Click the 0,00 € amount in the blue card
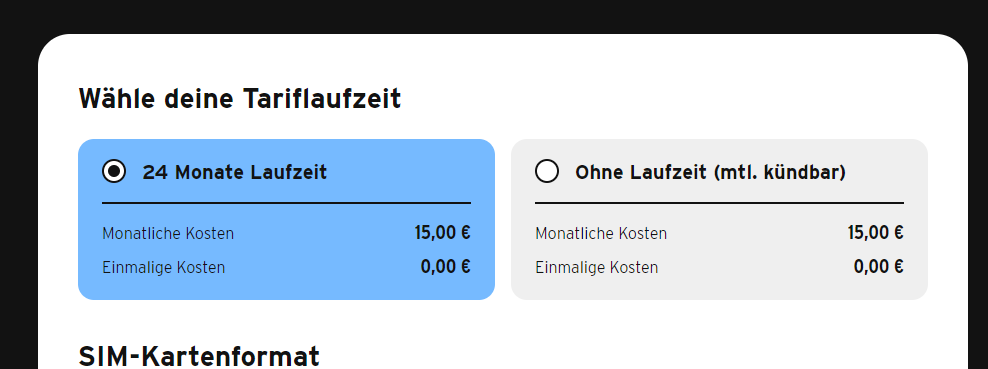This screenshot has width=988, height=369. [x=445, y=267]
